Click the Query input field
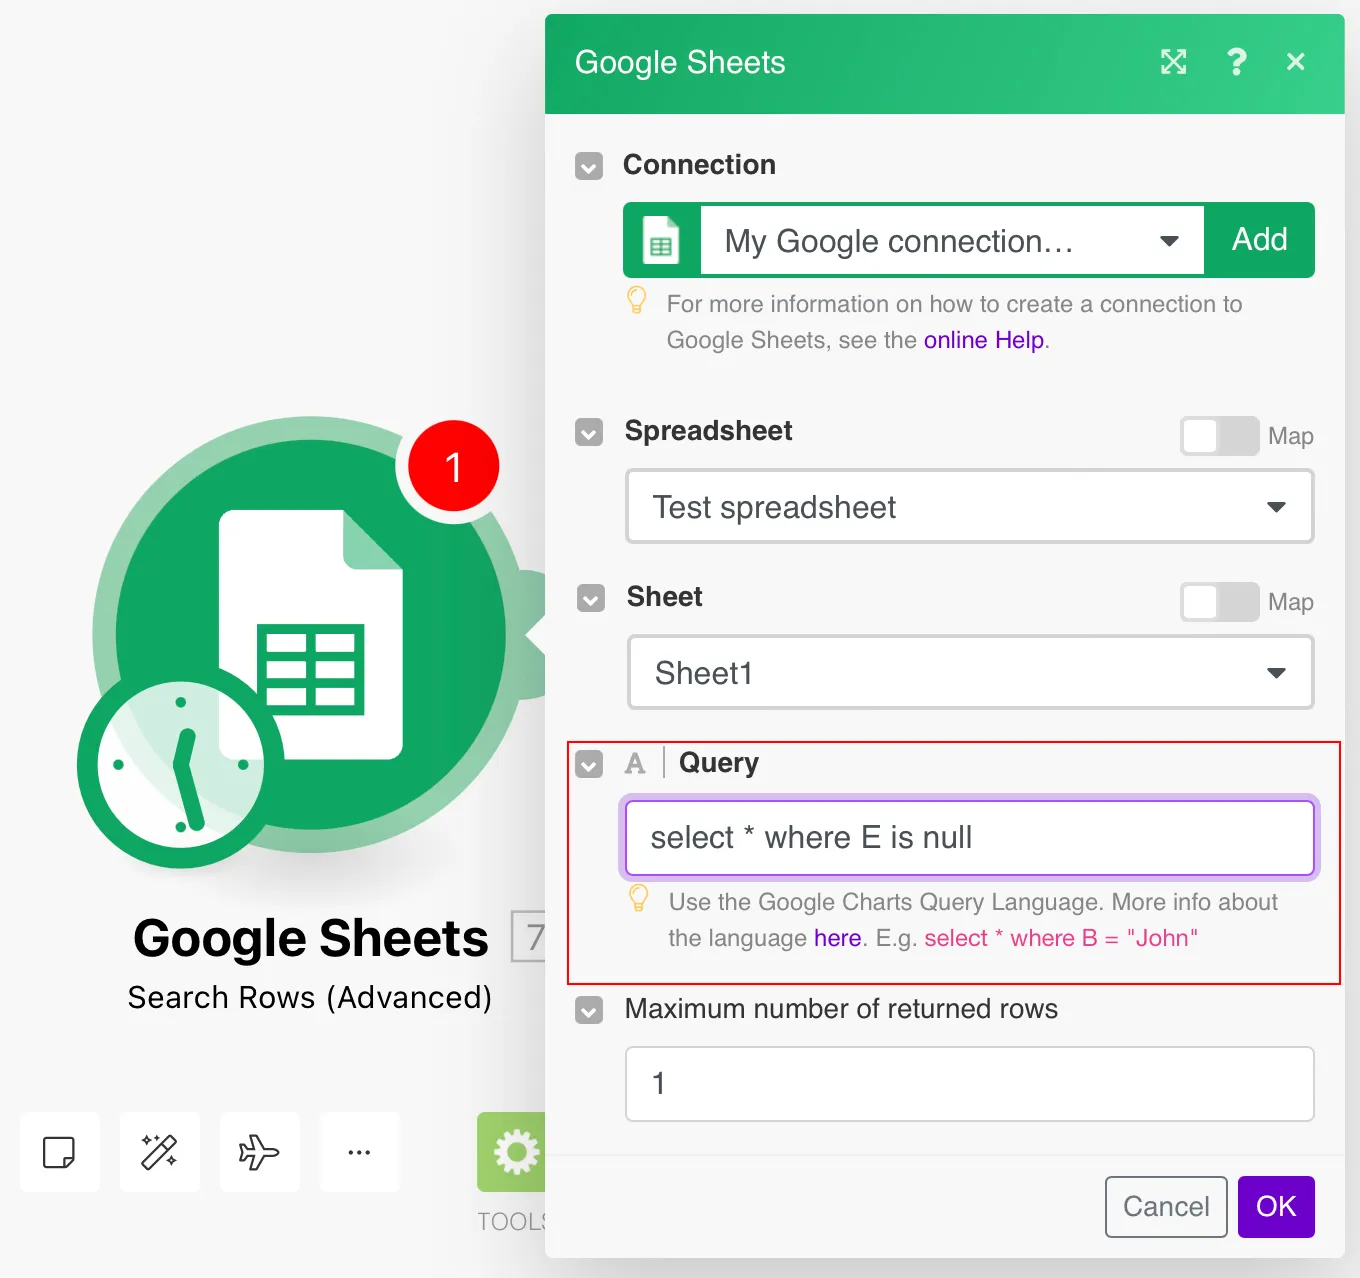This screenshot has width=1360, height=1278. (970, 838)
